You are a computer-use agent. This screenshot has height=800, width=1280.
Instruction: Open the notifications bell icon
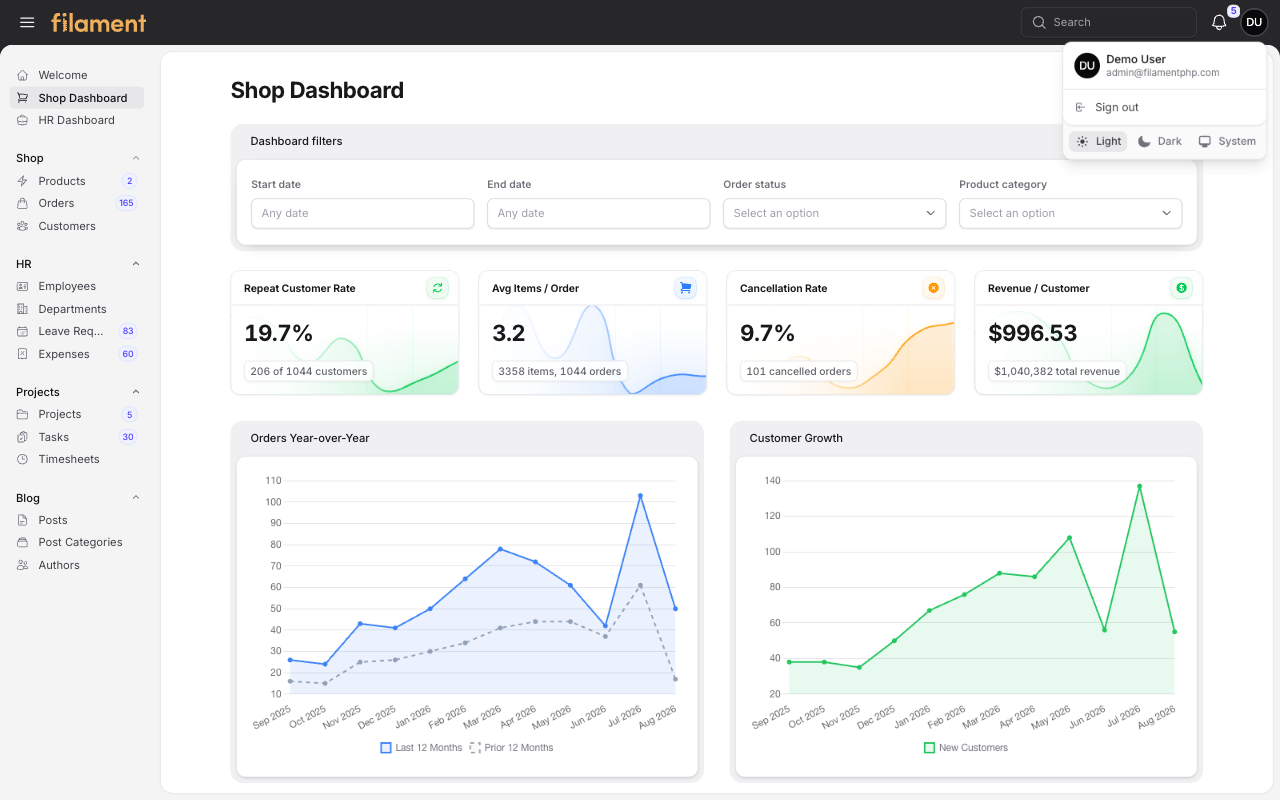(x=1219, y=22)
